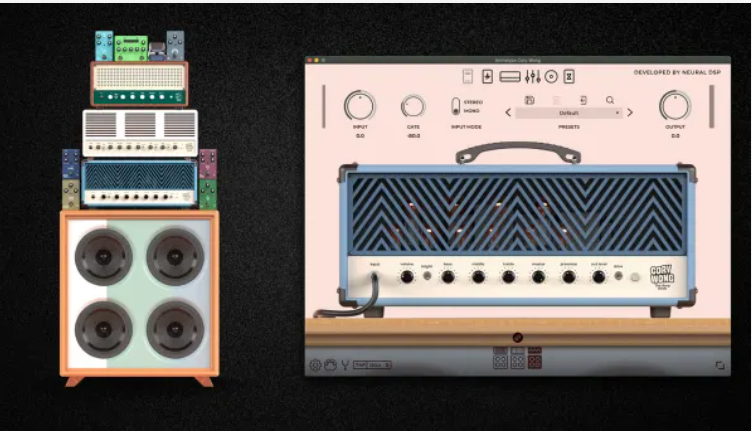Open the graphic EQ sliders section icon
The image size is (752, 432).
click(x=533, y=76)
